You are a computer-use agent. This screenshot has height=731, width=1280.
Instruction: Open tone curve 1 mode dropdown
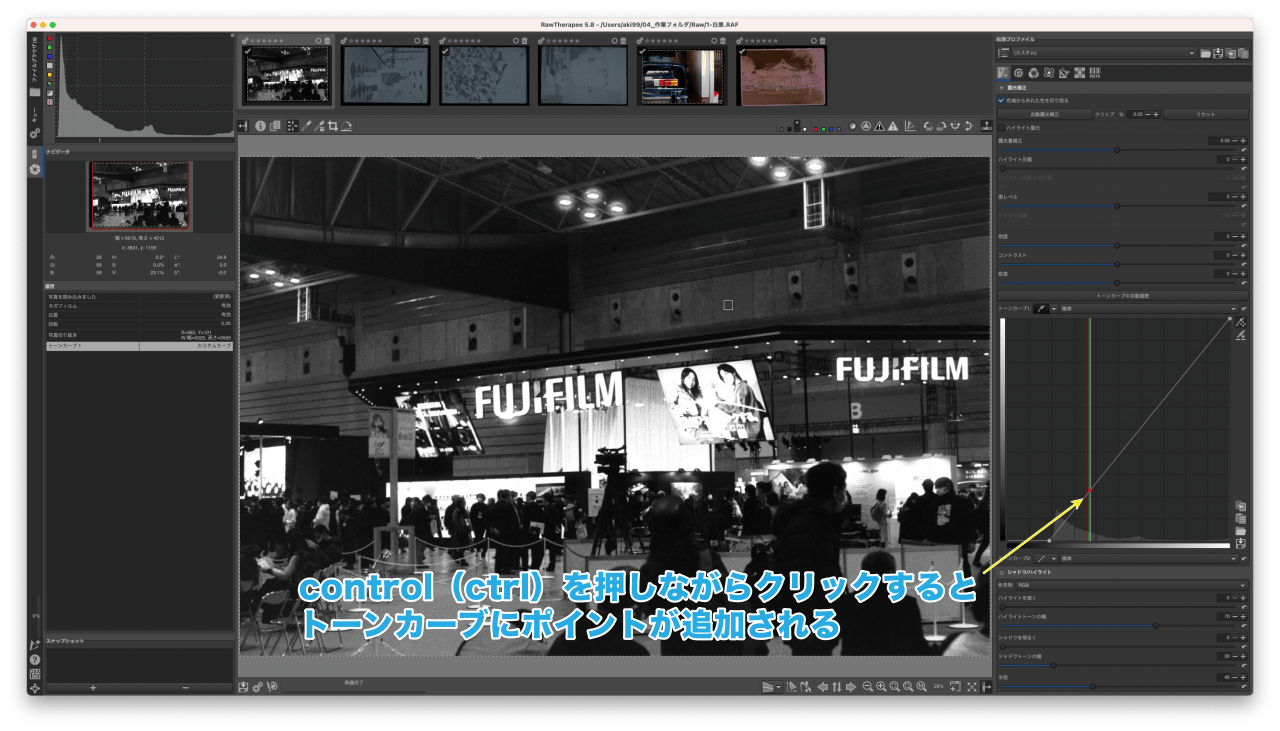tap(1149, 309)
